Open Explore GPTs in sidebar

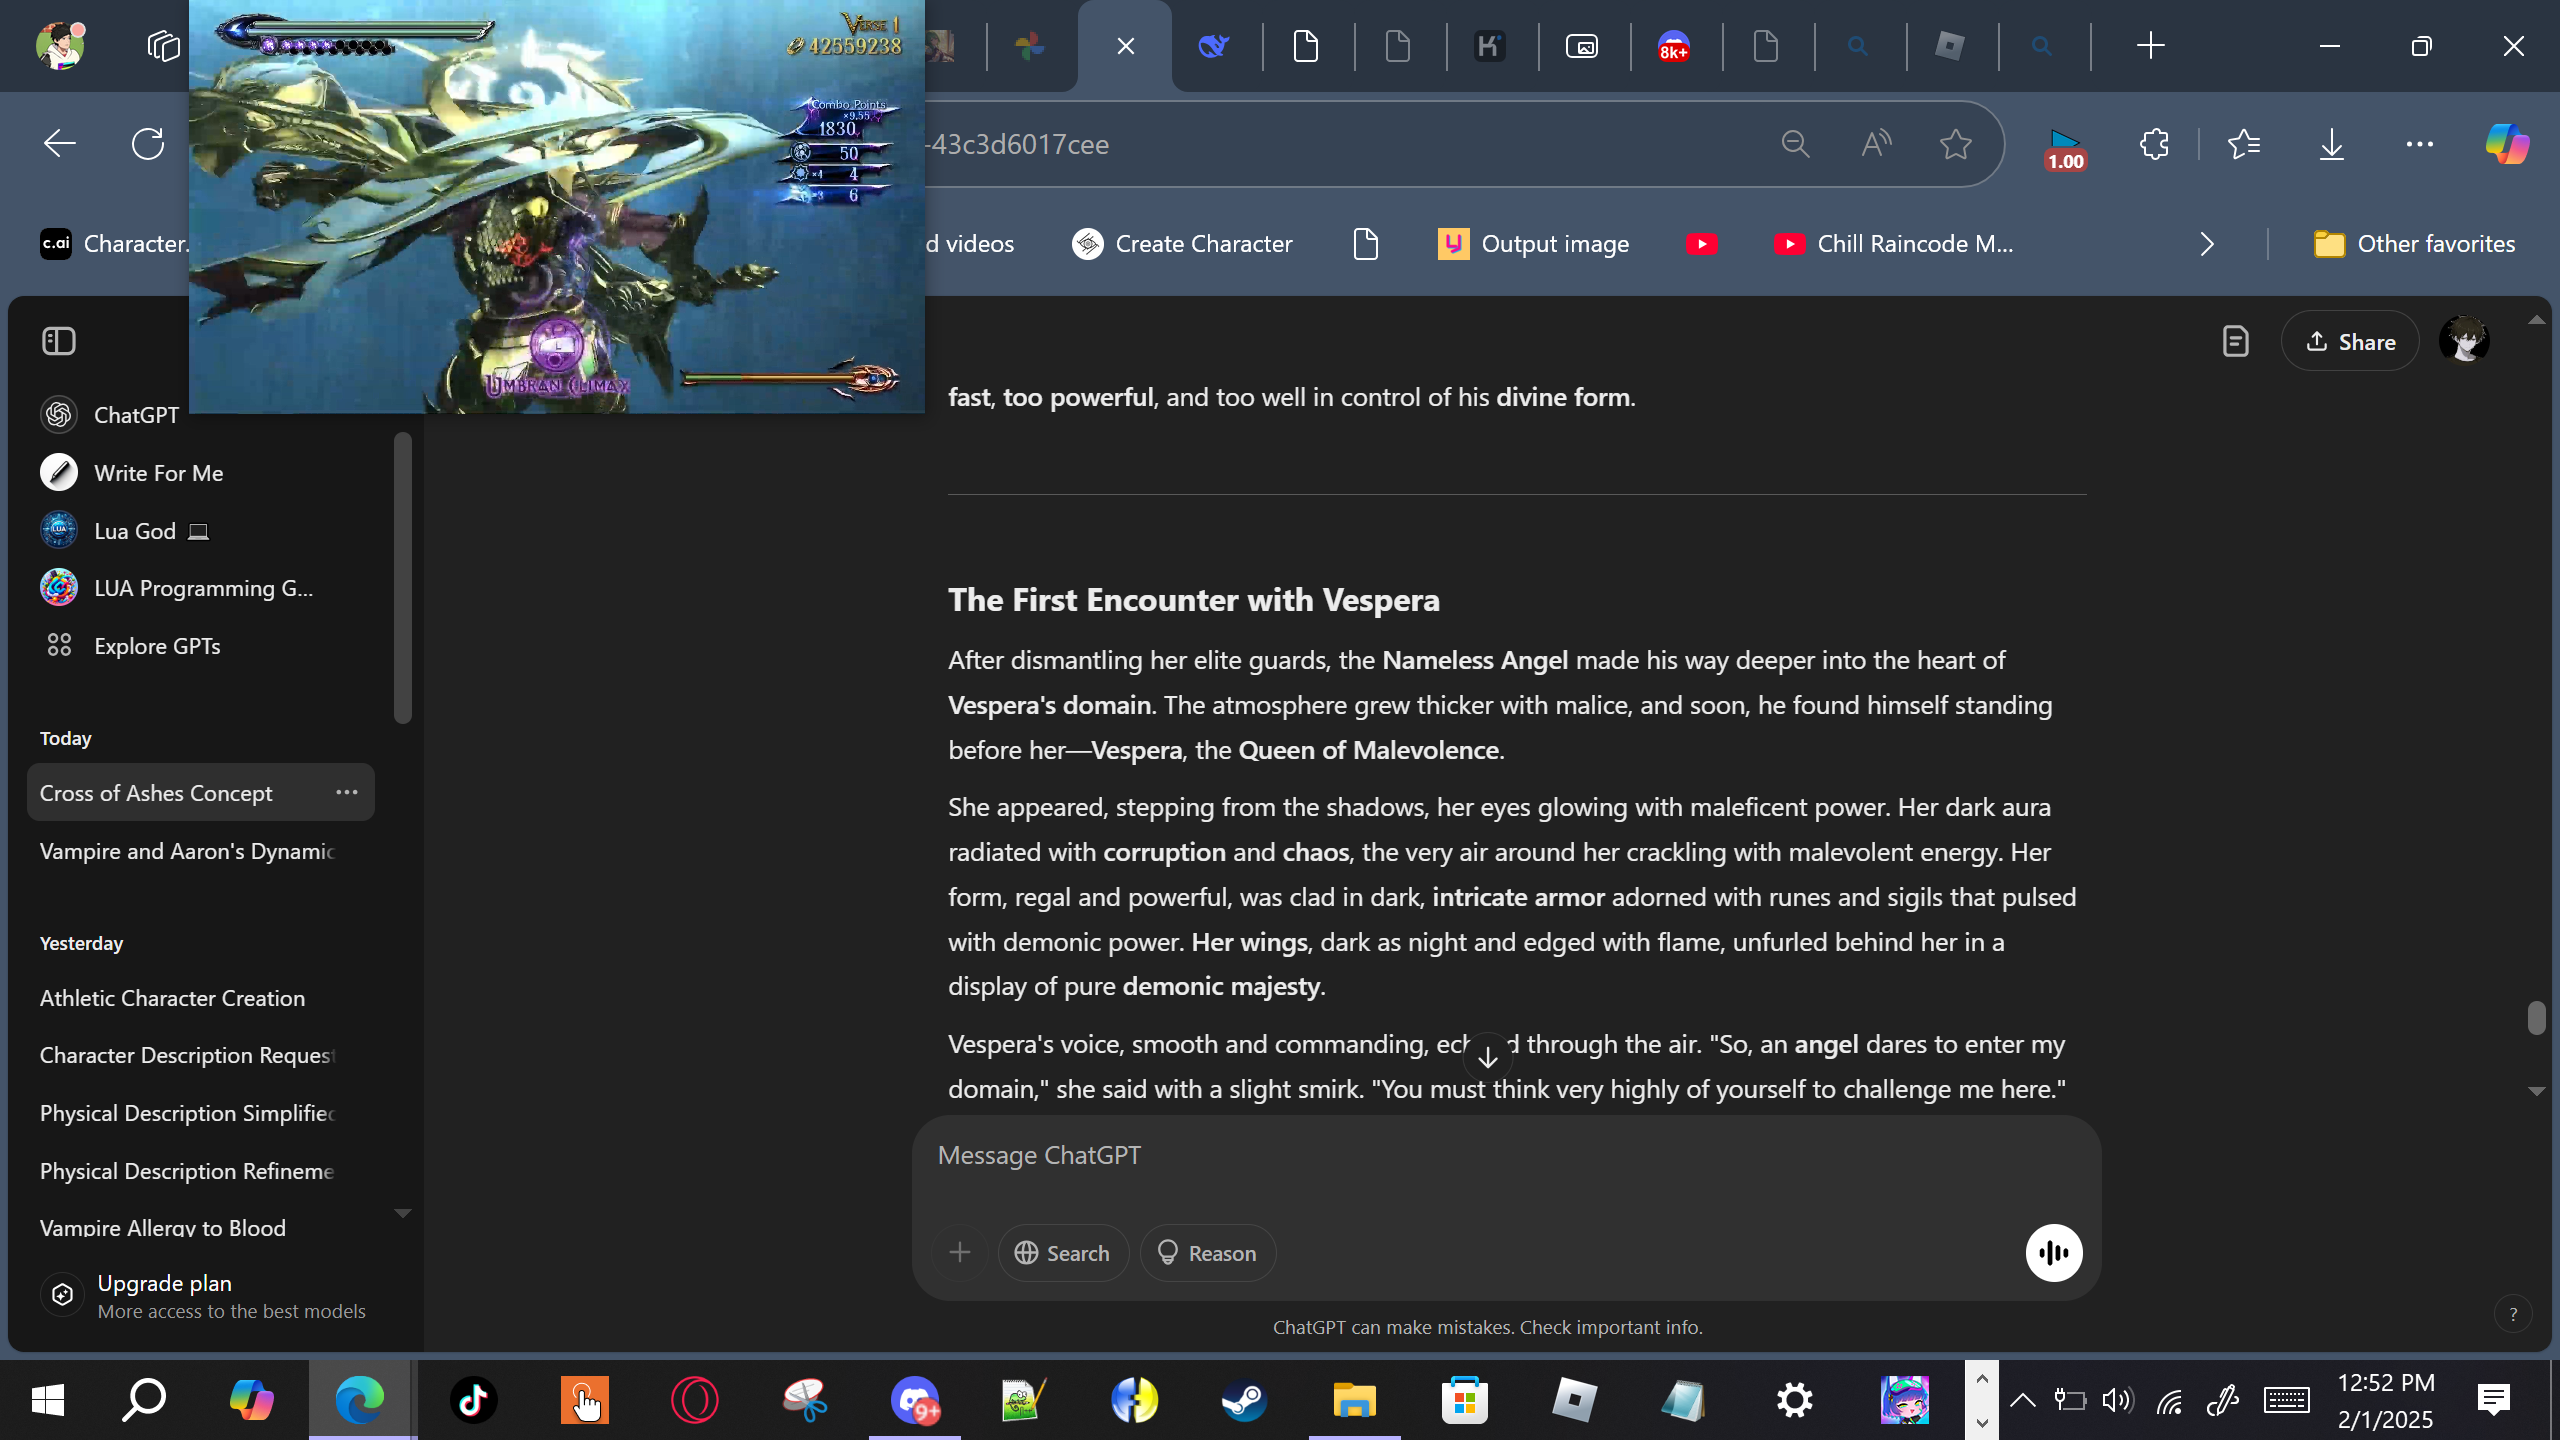click(157, 646)
